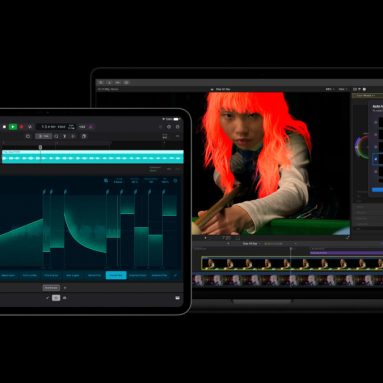Select the lower filmstrip clip in MacBook timeline
This screenshot has width=383, height=383.
288,280
